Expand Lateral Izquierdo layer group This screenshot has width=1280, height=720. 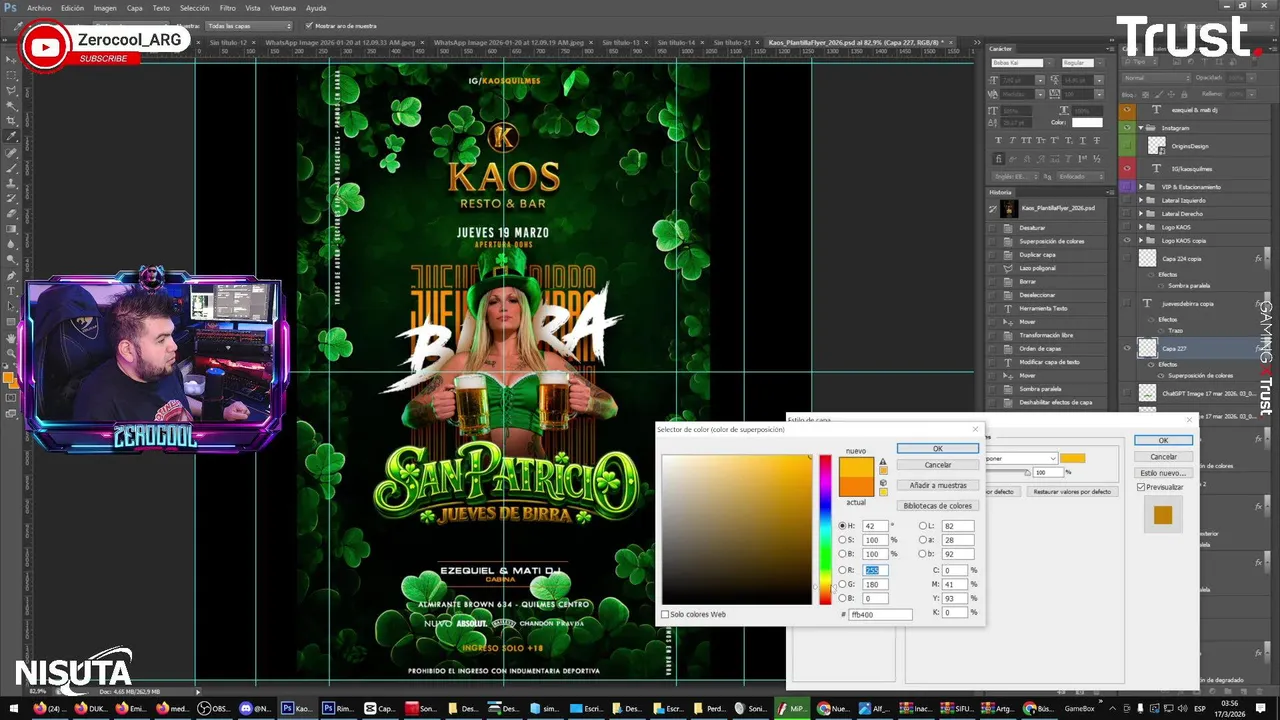coord(1141,200)
